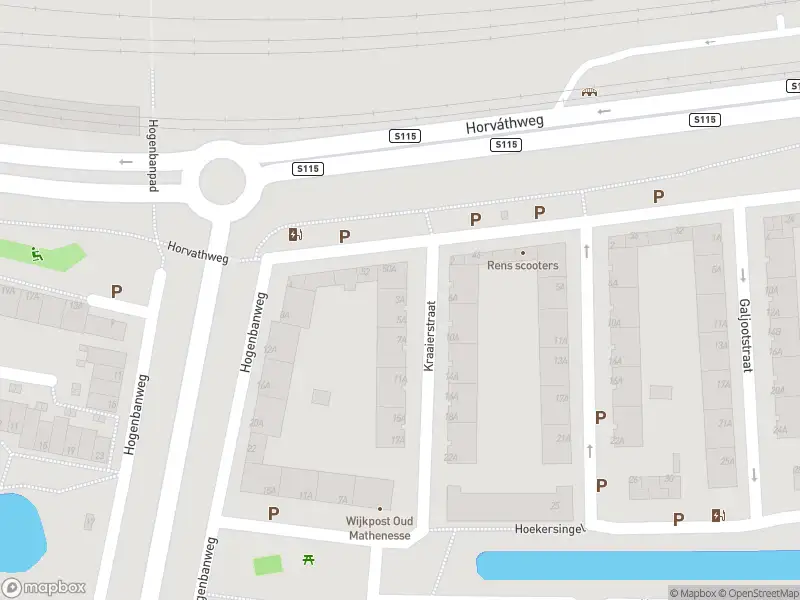Click the S115 route shield by the roundabout
Screen dimensions: 800x600
tap(308, 168)
